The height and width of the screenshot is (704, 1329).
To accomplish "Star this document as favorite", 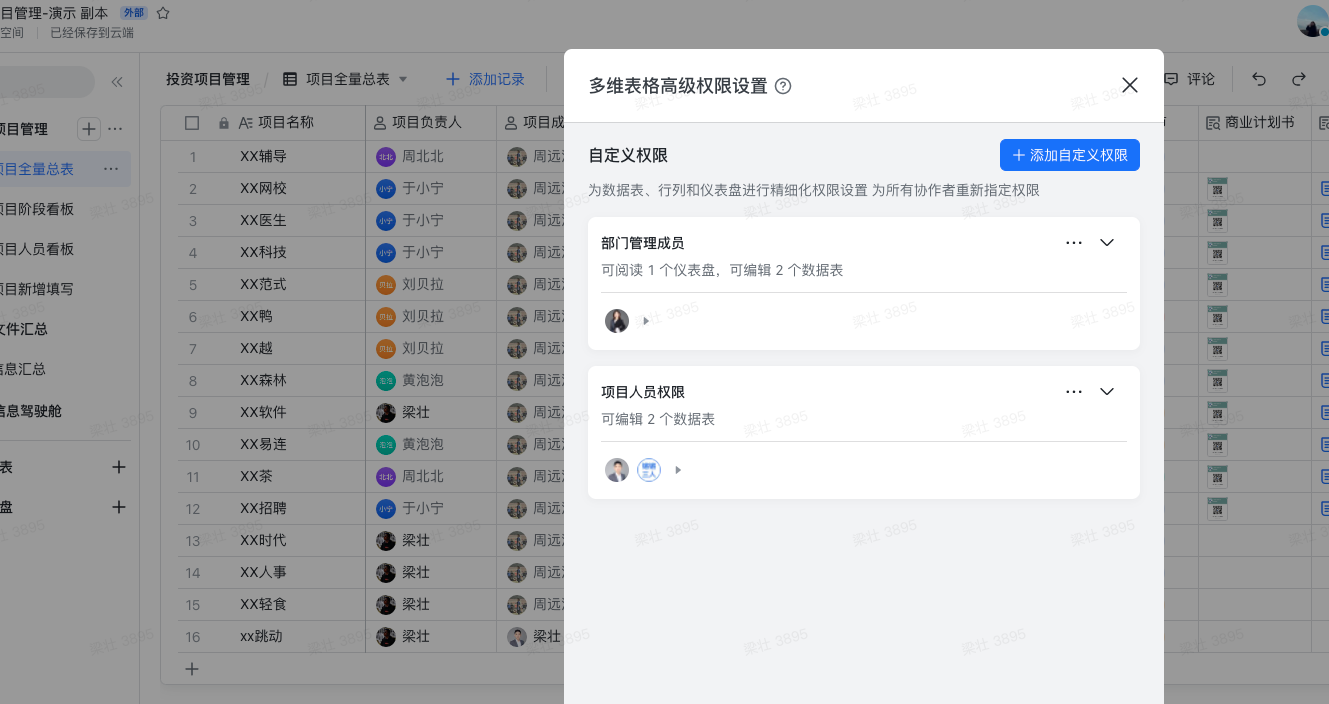I will point(163,13).
